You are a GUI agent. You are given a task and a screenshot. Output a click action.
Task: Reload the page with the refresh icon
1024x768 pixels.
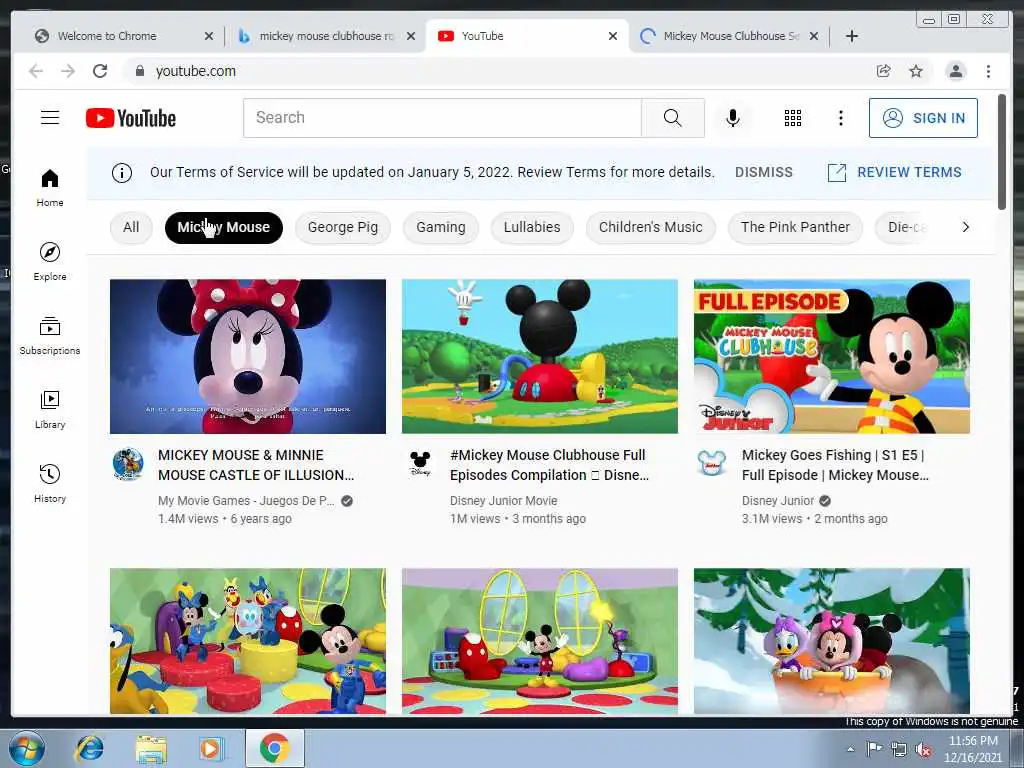[100, 71]
